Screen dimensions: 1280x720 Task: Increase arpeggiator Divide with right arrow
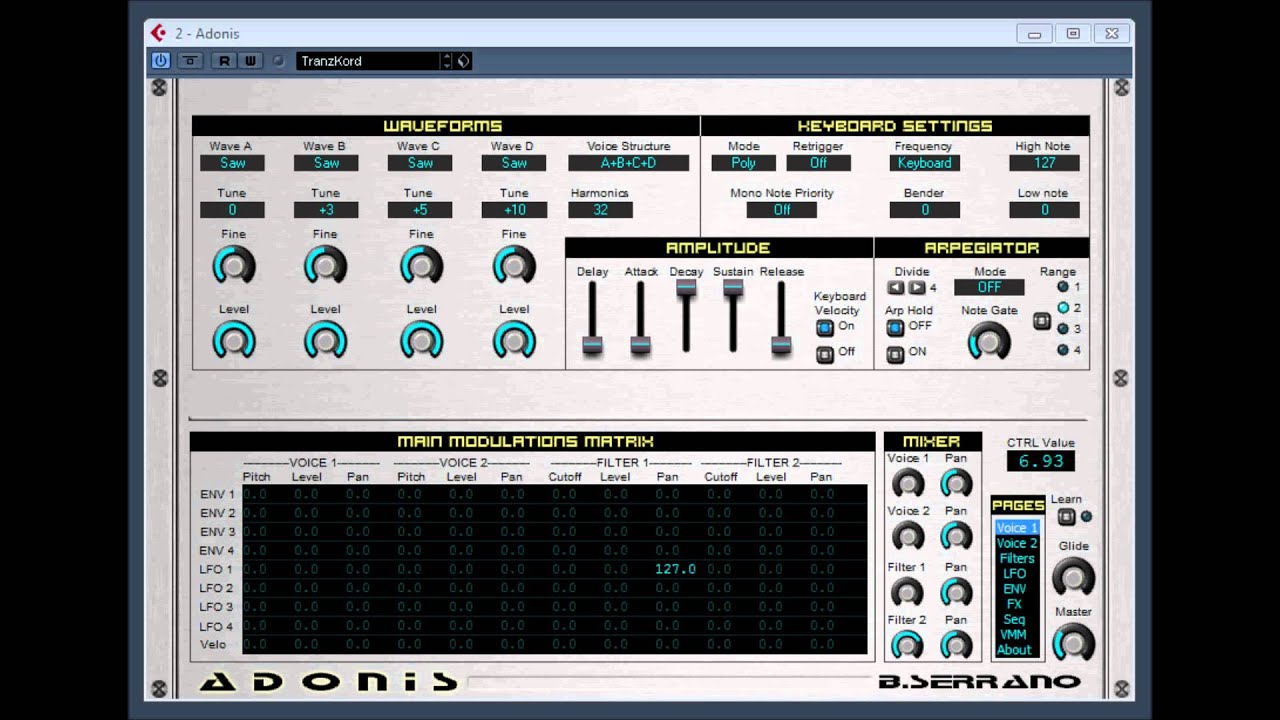916,288
